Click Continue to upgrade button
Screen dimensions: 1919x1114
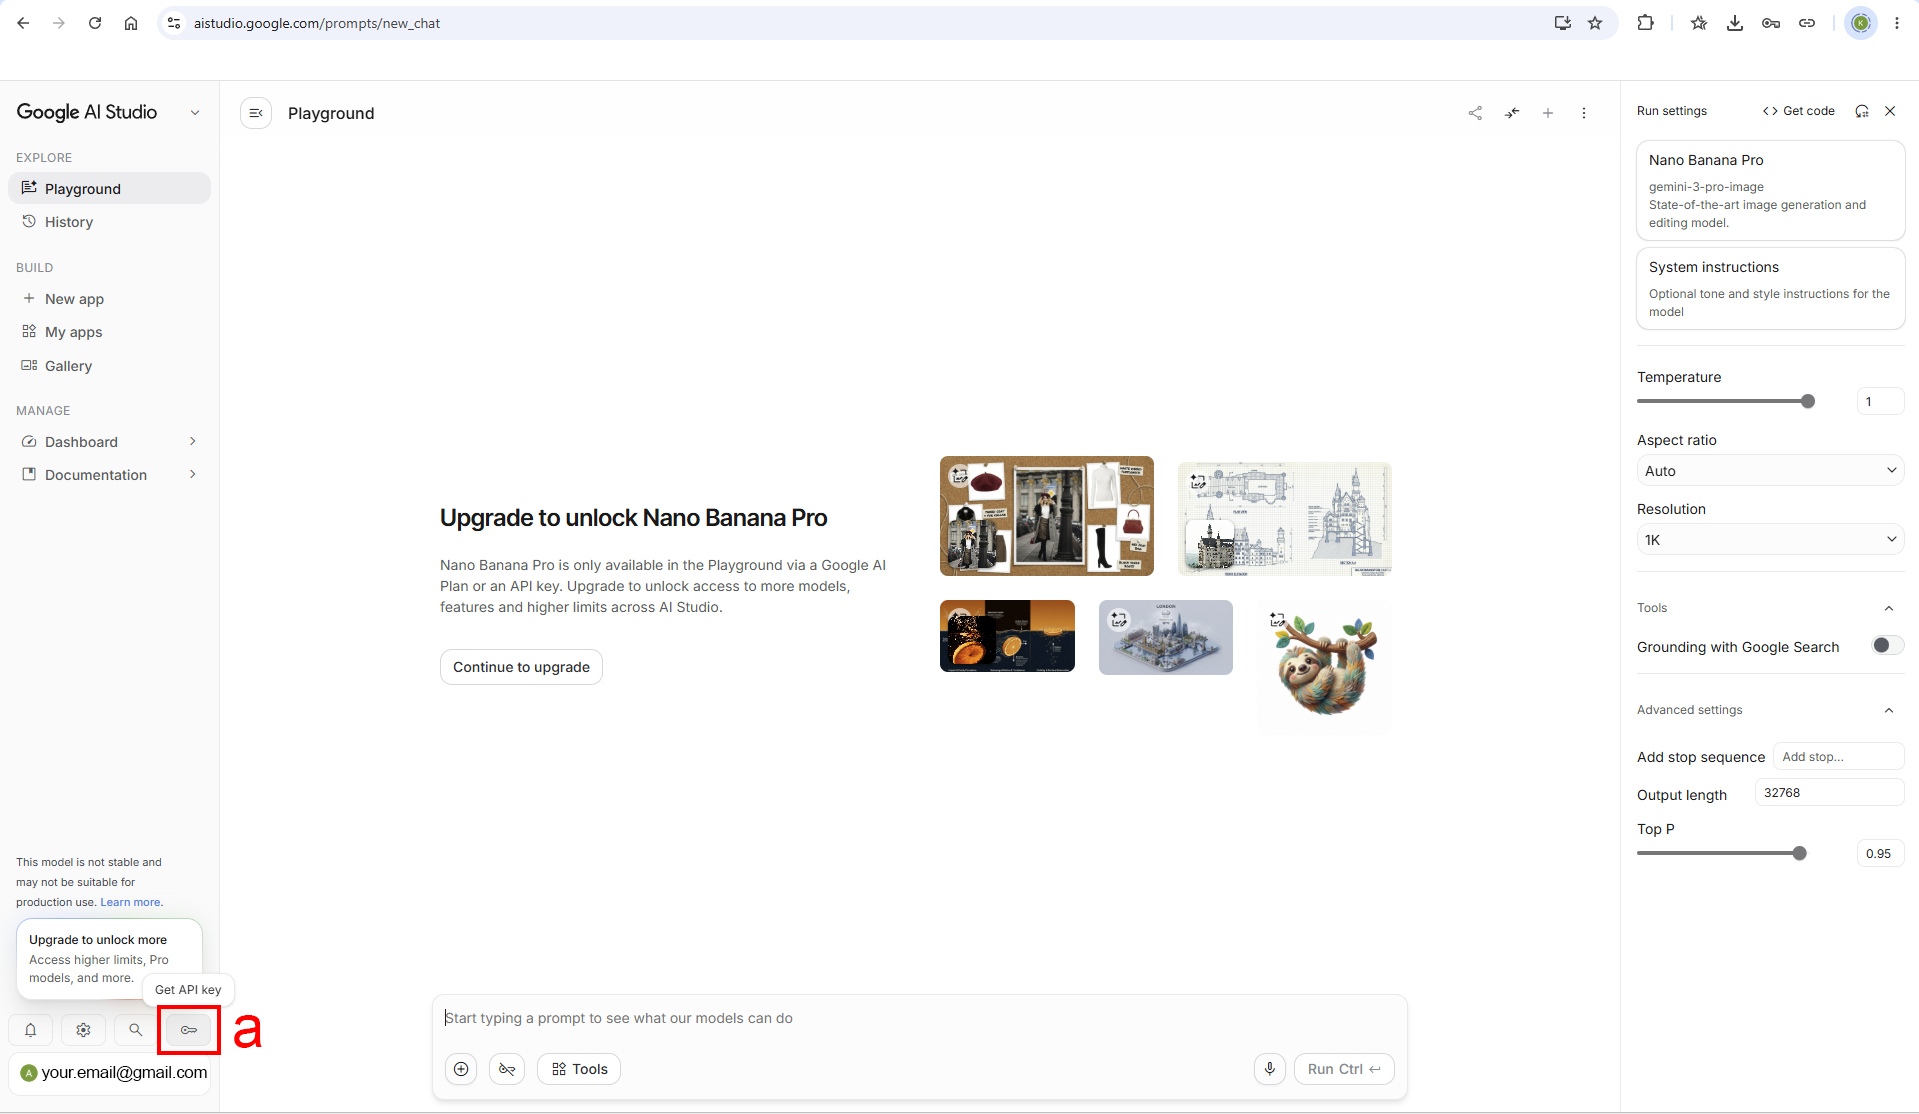[x=521, y=667]
